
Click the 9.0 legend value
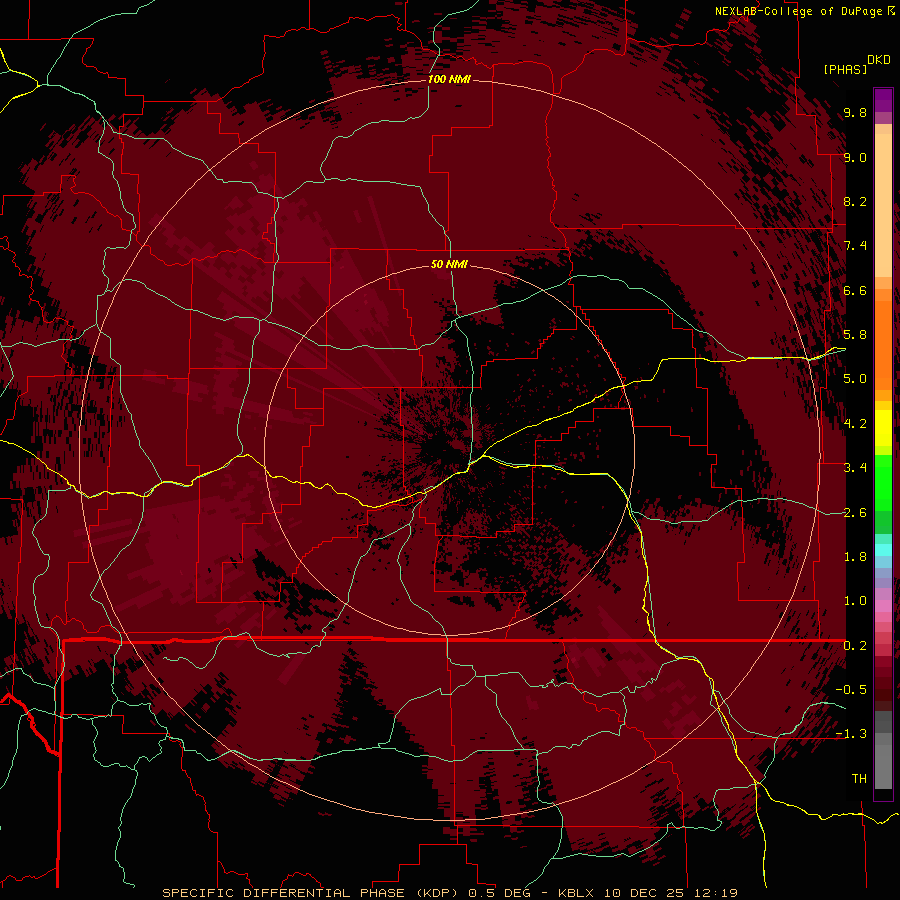pos(855,157)
